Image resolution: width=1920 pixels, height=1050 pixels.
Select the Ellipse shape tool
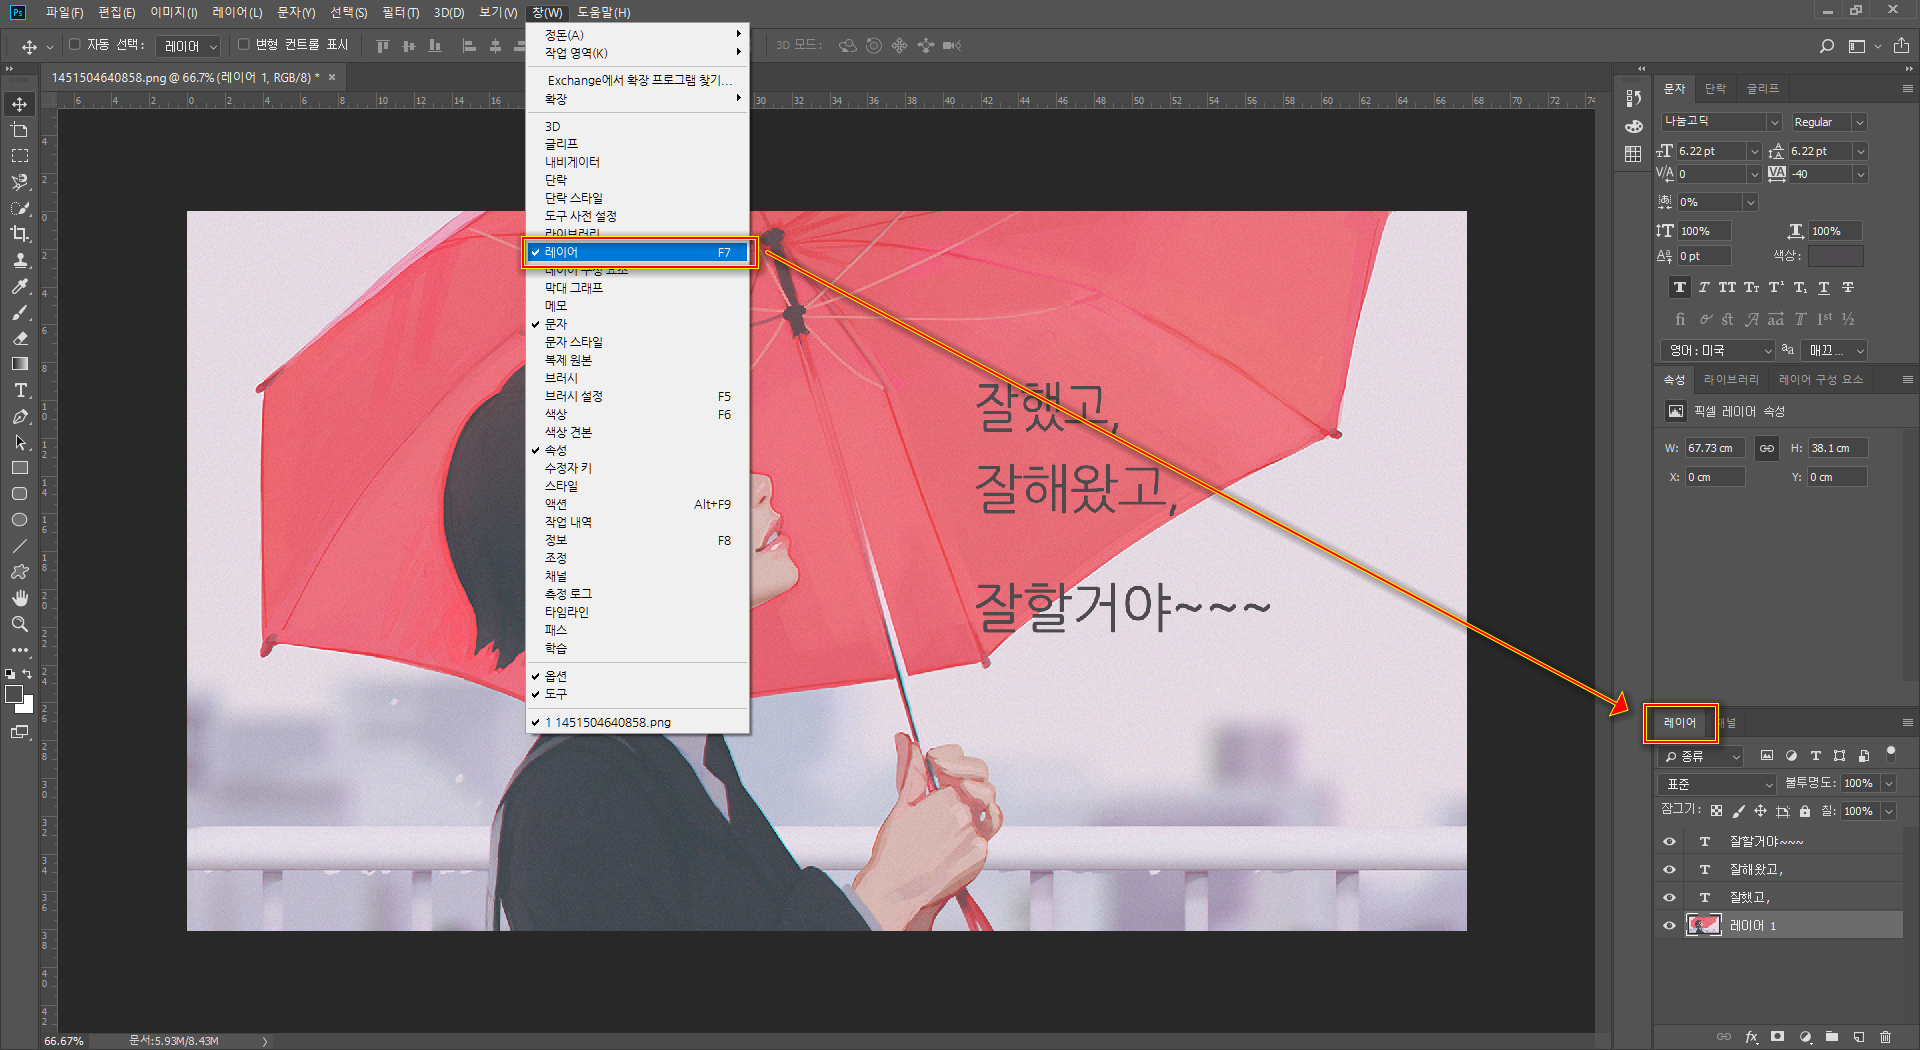pos(19,520)
